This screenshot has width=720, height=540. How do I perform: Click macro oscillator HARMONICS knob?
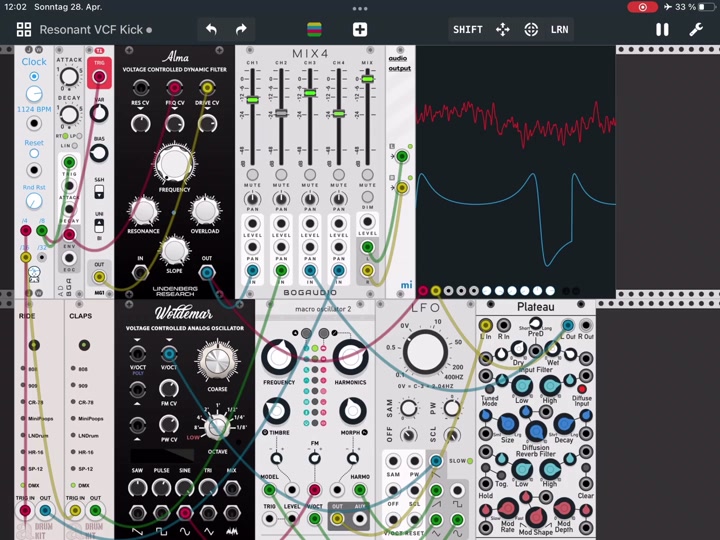[350, 358]
